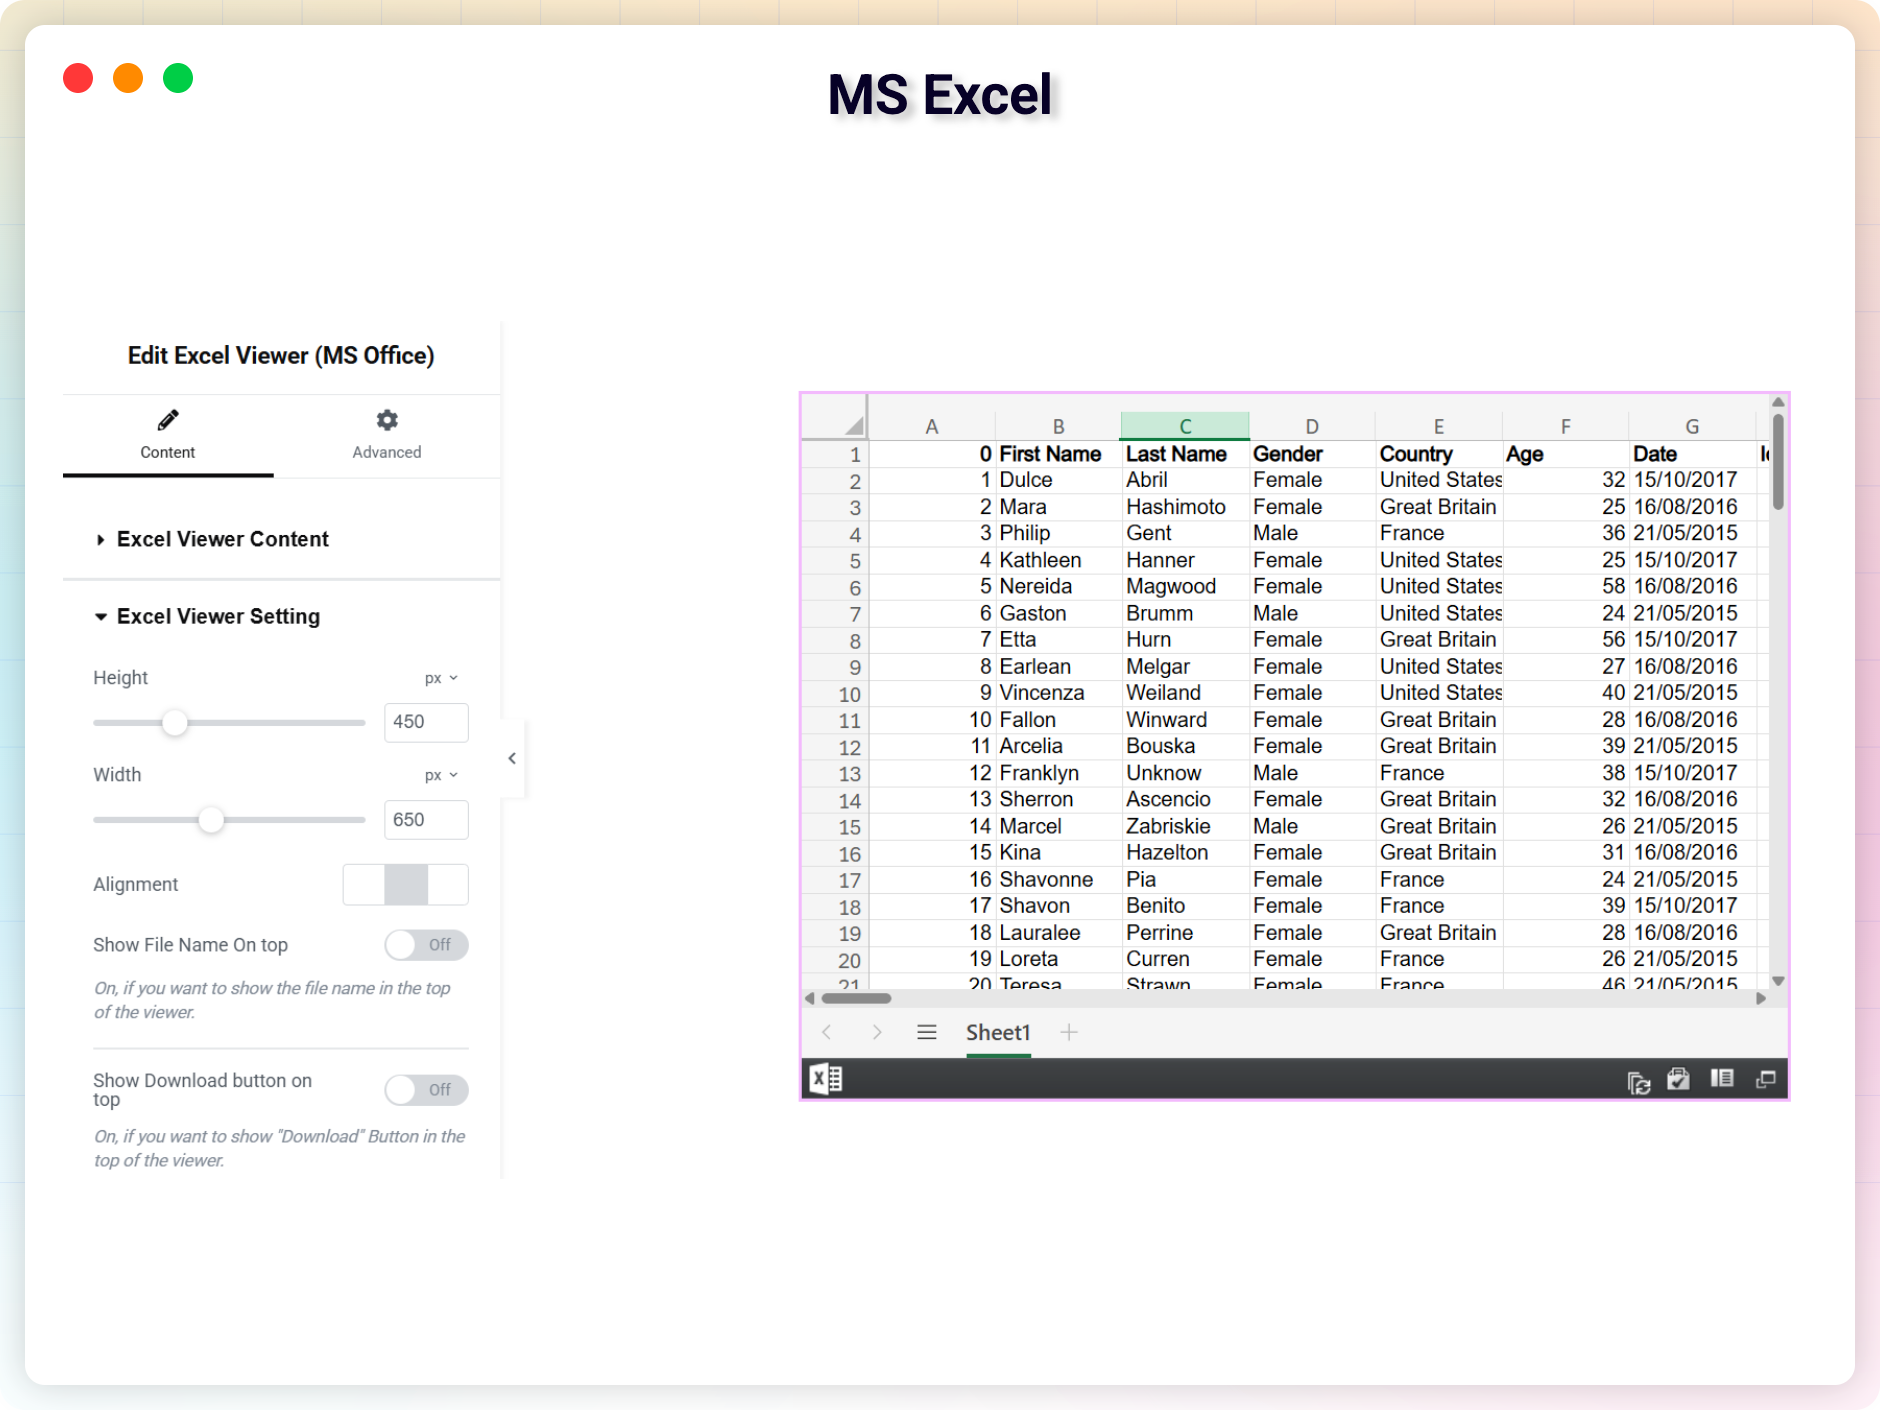Select the highlighted column C header
The width and height of the screenshot is (1880, 1410).
pyautogui.click(x=1185, y=426)
